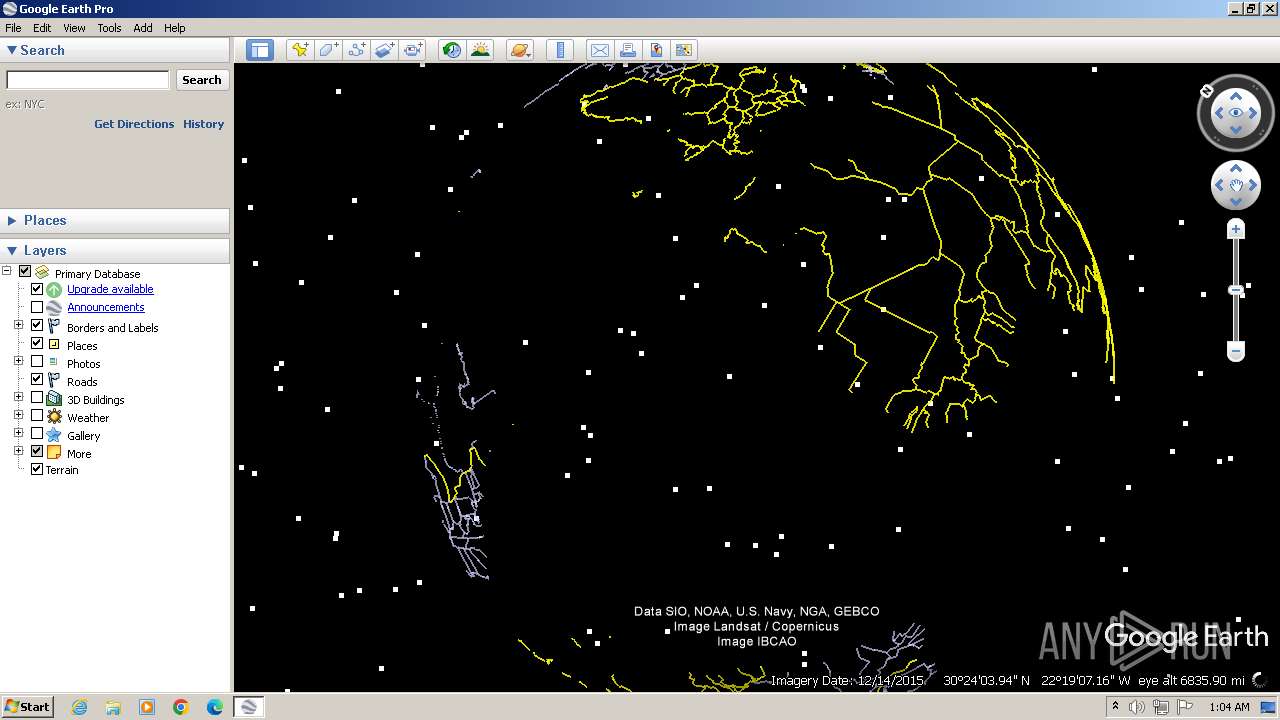Uncheck the Upgrade available checkbox
This screenshot has width=1280, height=720.
pos(37,289)
